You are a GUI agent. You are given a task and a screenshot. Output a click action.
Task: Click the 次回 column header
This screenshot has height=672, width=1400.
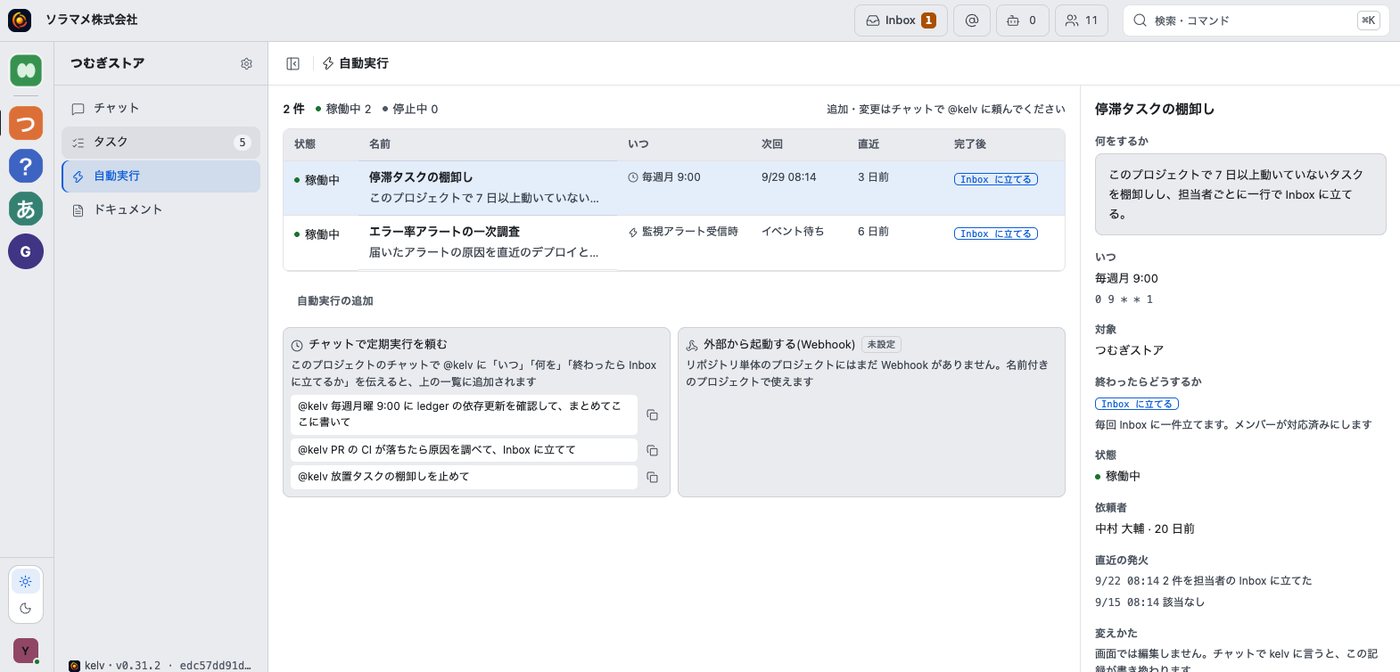(x=772, y=144)
